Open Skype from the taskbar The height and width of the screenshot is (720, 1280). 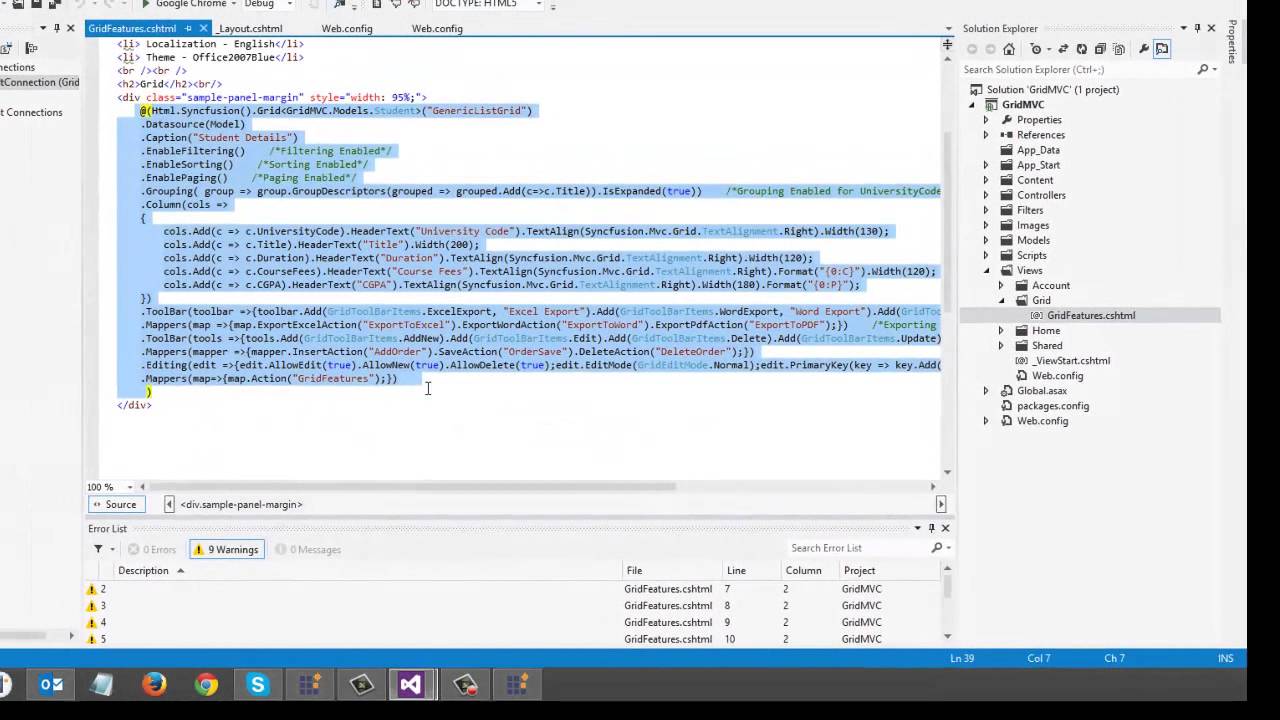258,684
